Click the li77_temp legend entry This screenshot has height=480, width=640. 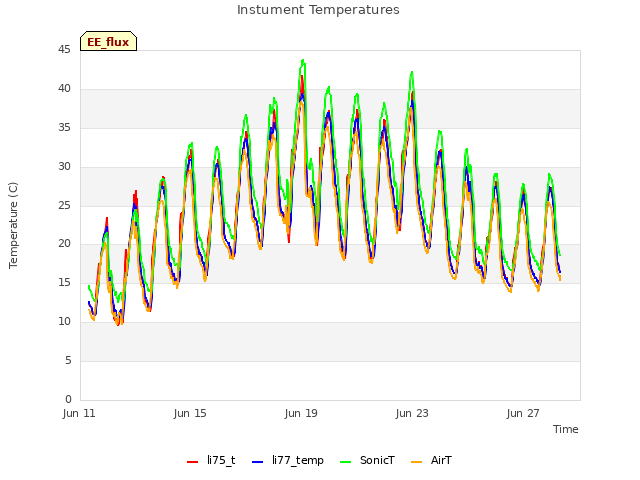(288, 461)
